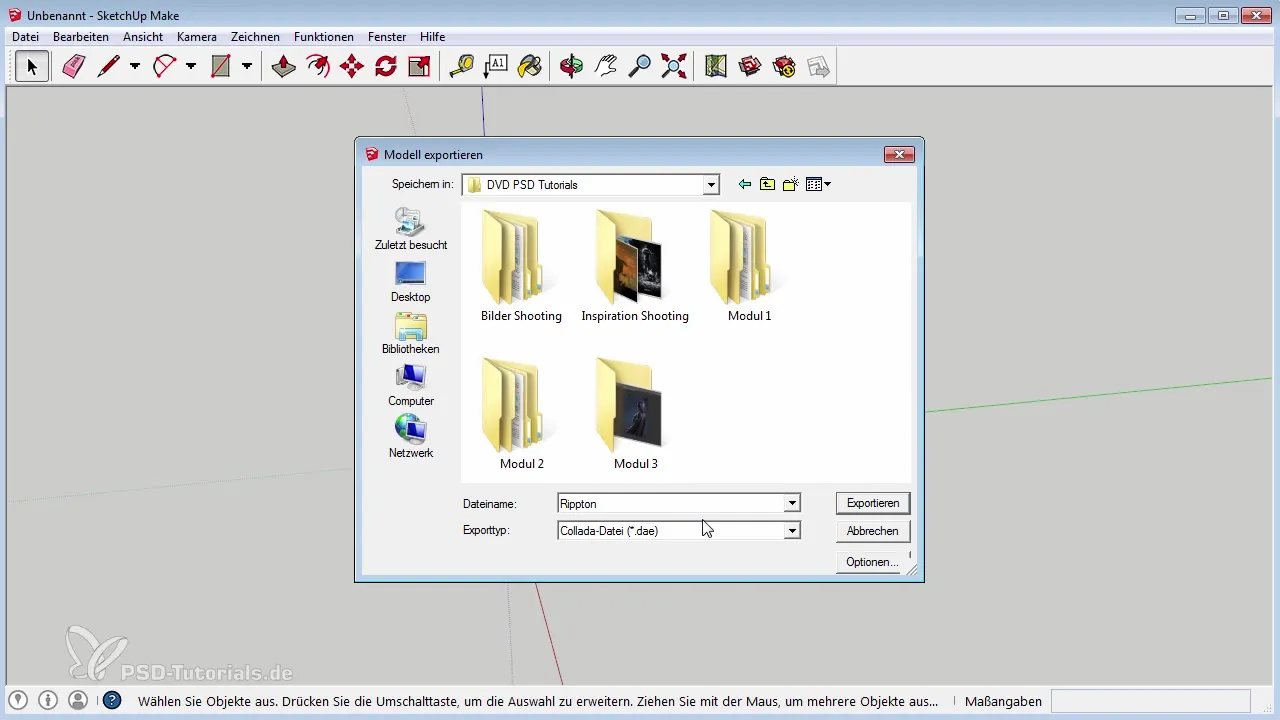The width and height of the screenshot is (1280, 720).
Task: Select the Modul 2 folder
Action: tap(521, 414)
